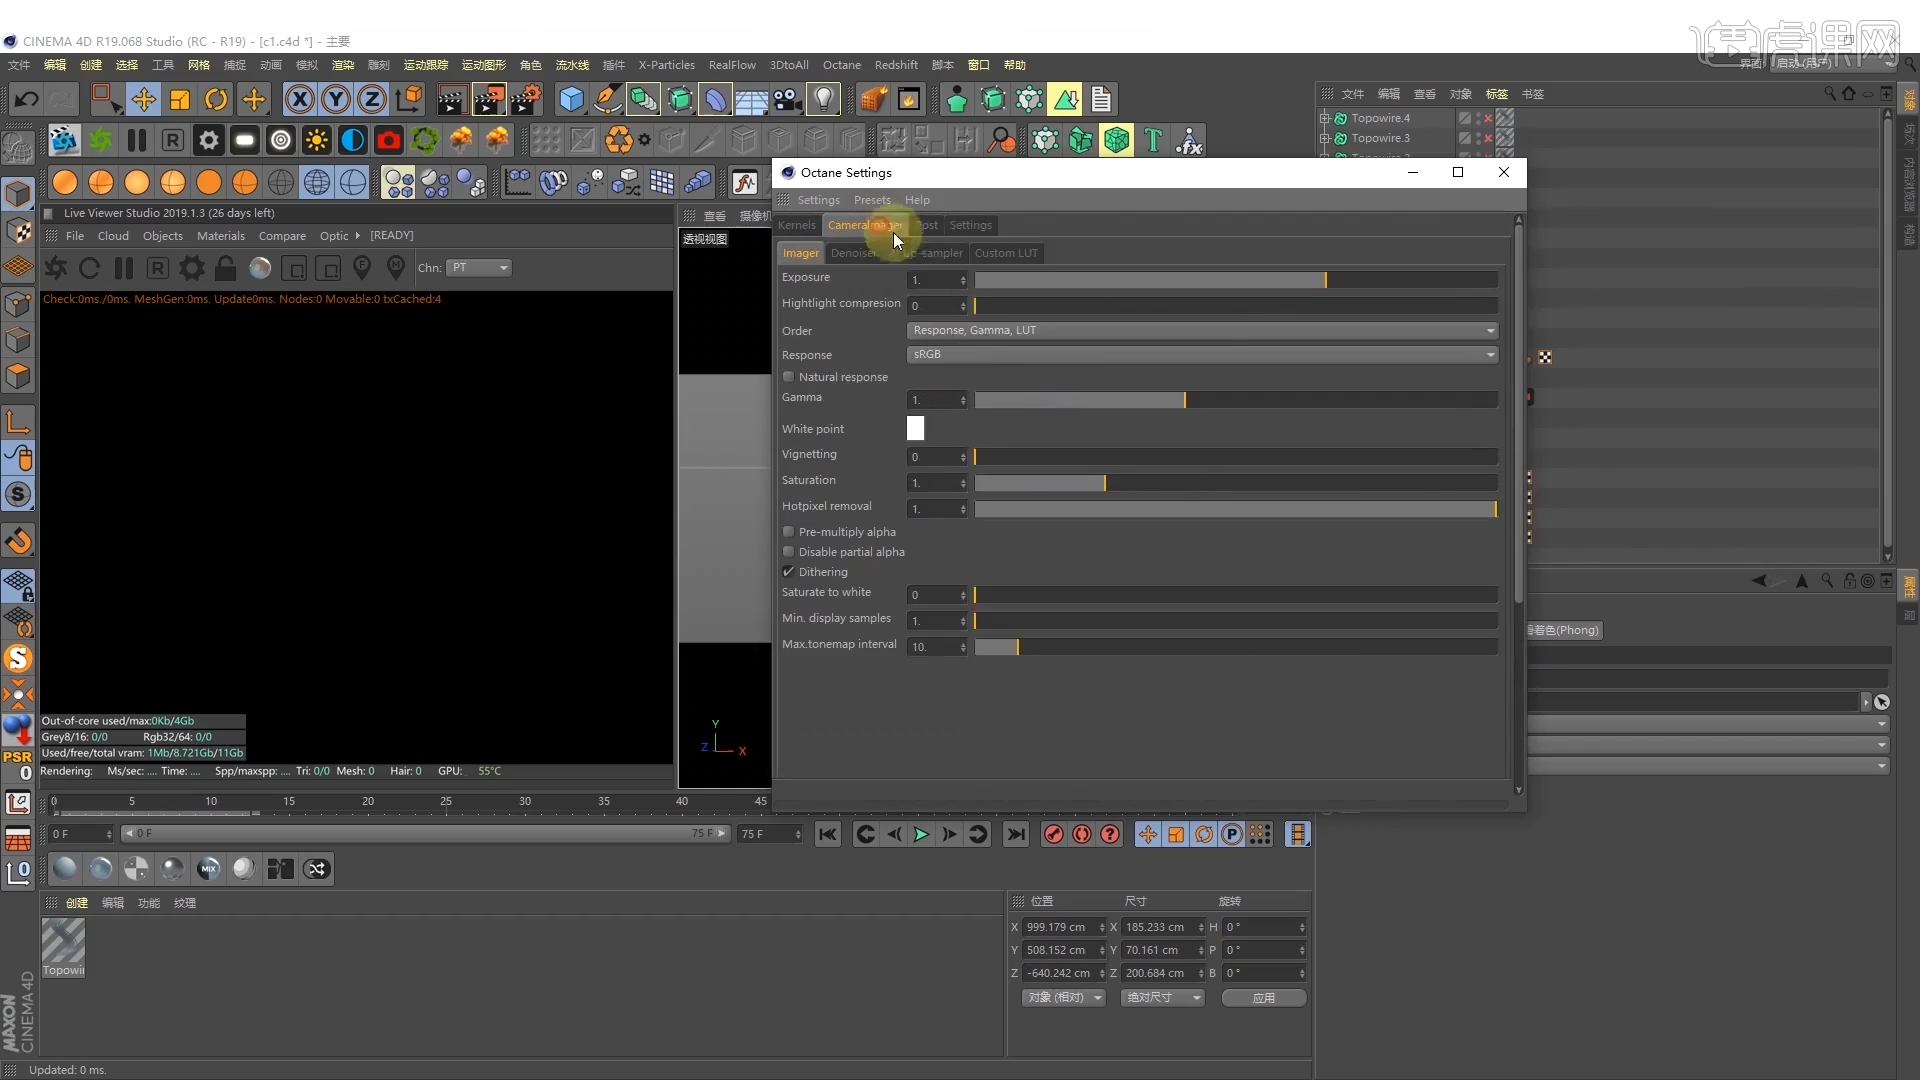Open the Order dropdown
The image size is (1920, 1080).
click(1202, 331)
